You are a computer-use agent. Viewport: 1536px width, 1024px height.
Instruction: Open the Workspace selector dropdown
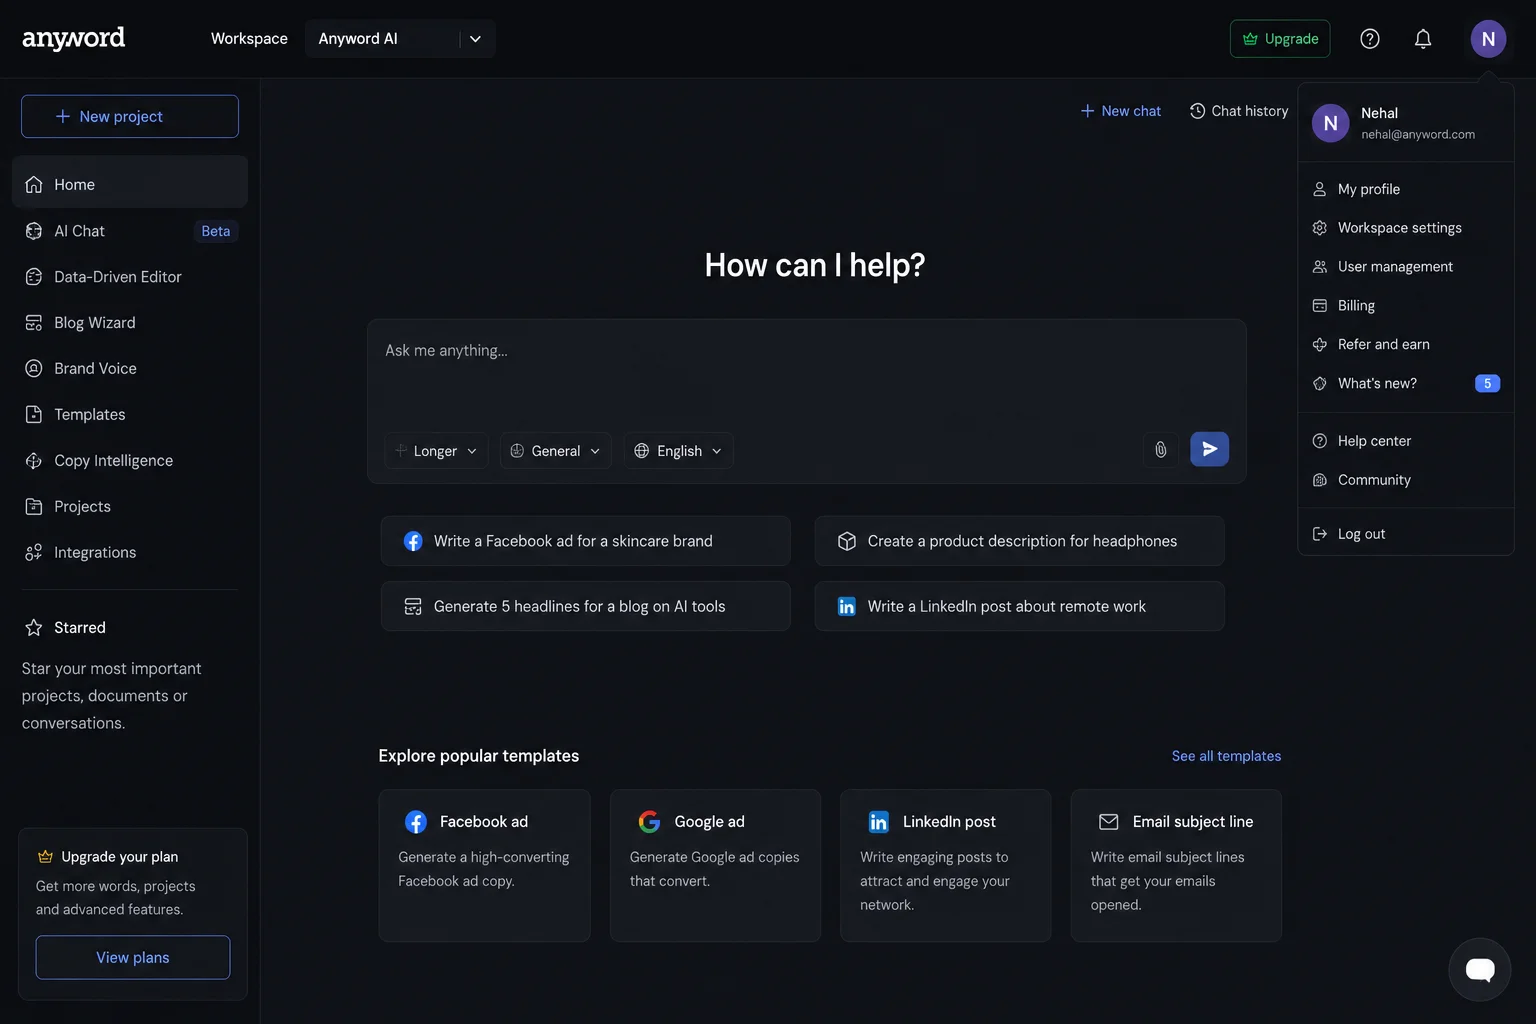[x=400, y=39]
